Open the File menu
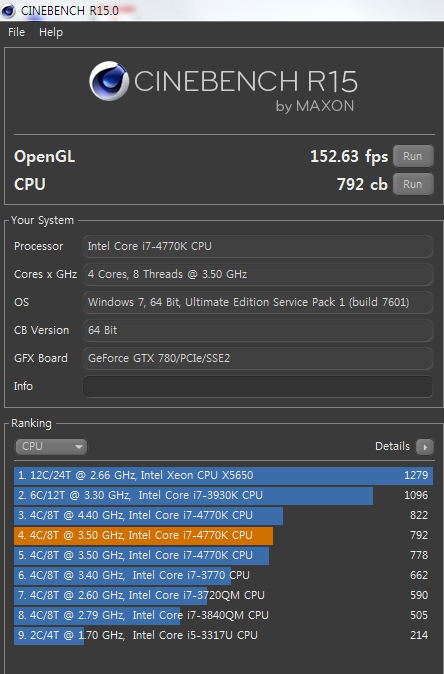Image resolution: width=444 pixels, height=674 pixels. point(16,32)
